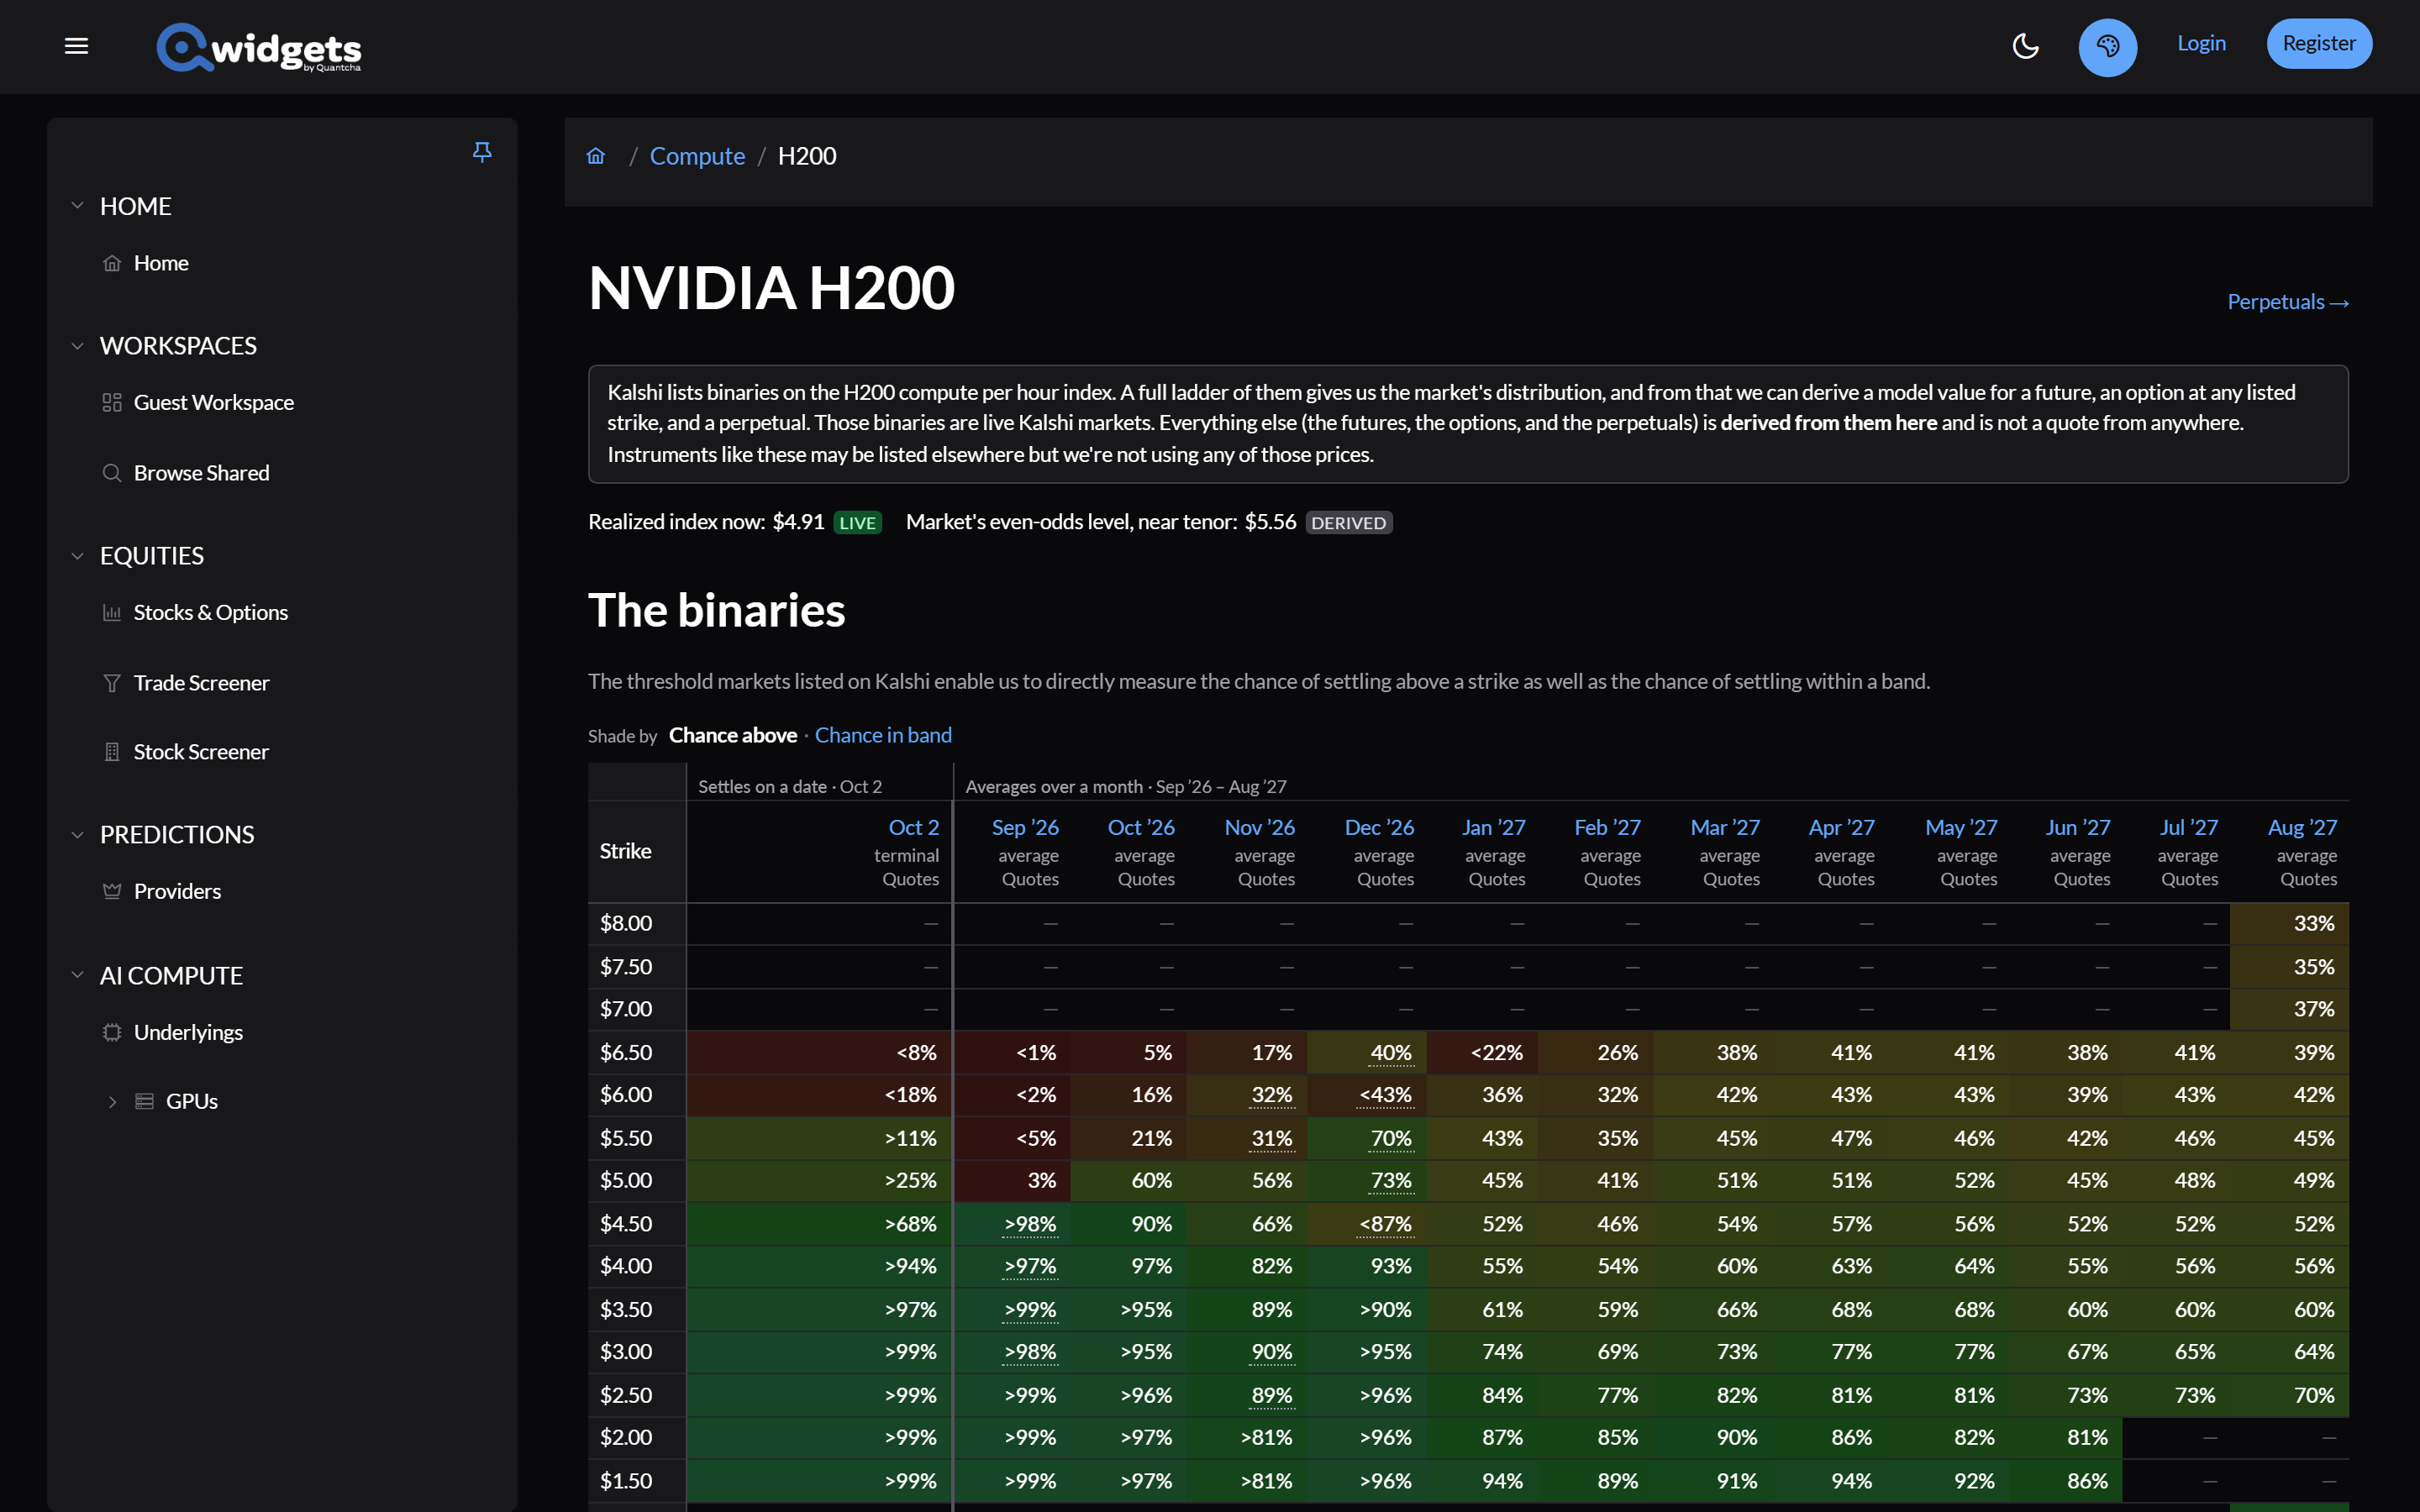The image size is (2420, 1512).
Task: Click the breadcrumb home icon
Action: (x=596, y=156)
